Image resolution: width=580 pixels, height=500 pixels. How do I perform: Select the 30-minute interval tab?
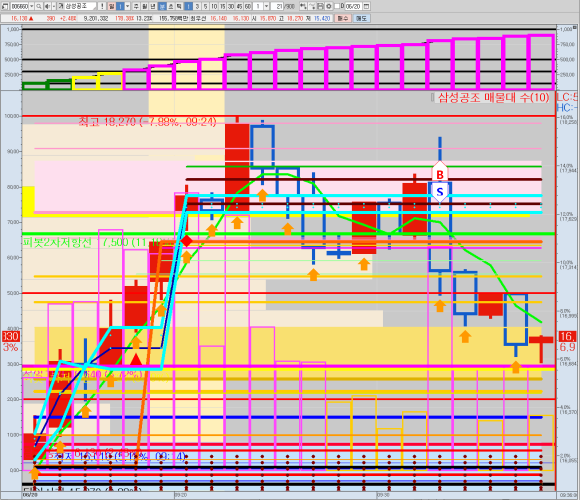pos(231,6)
